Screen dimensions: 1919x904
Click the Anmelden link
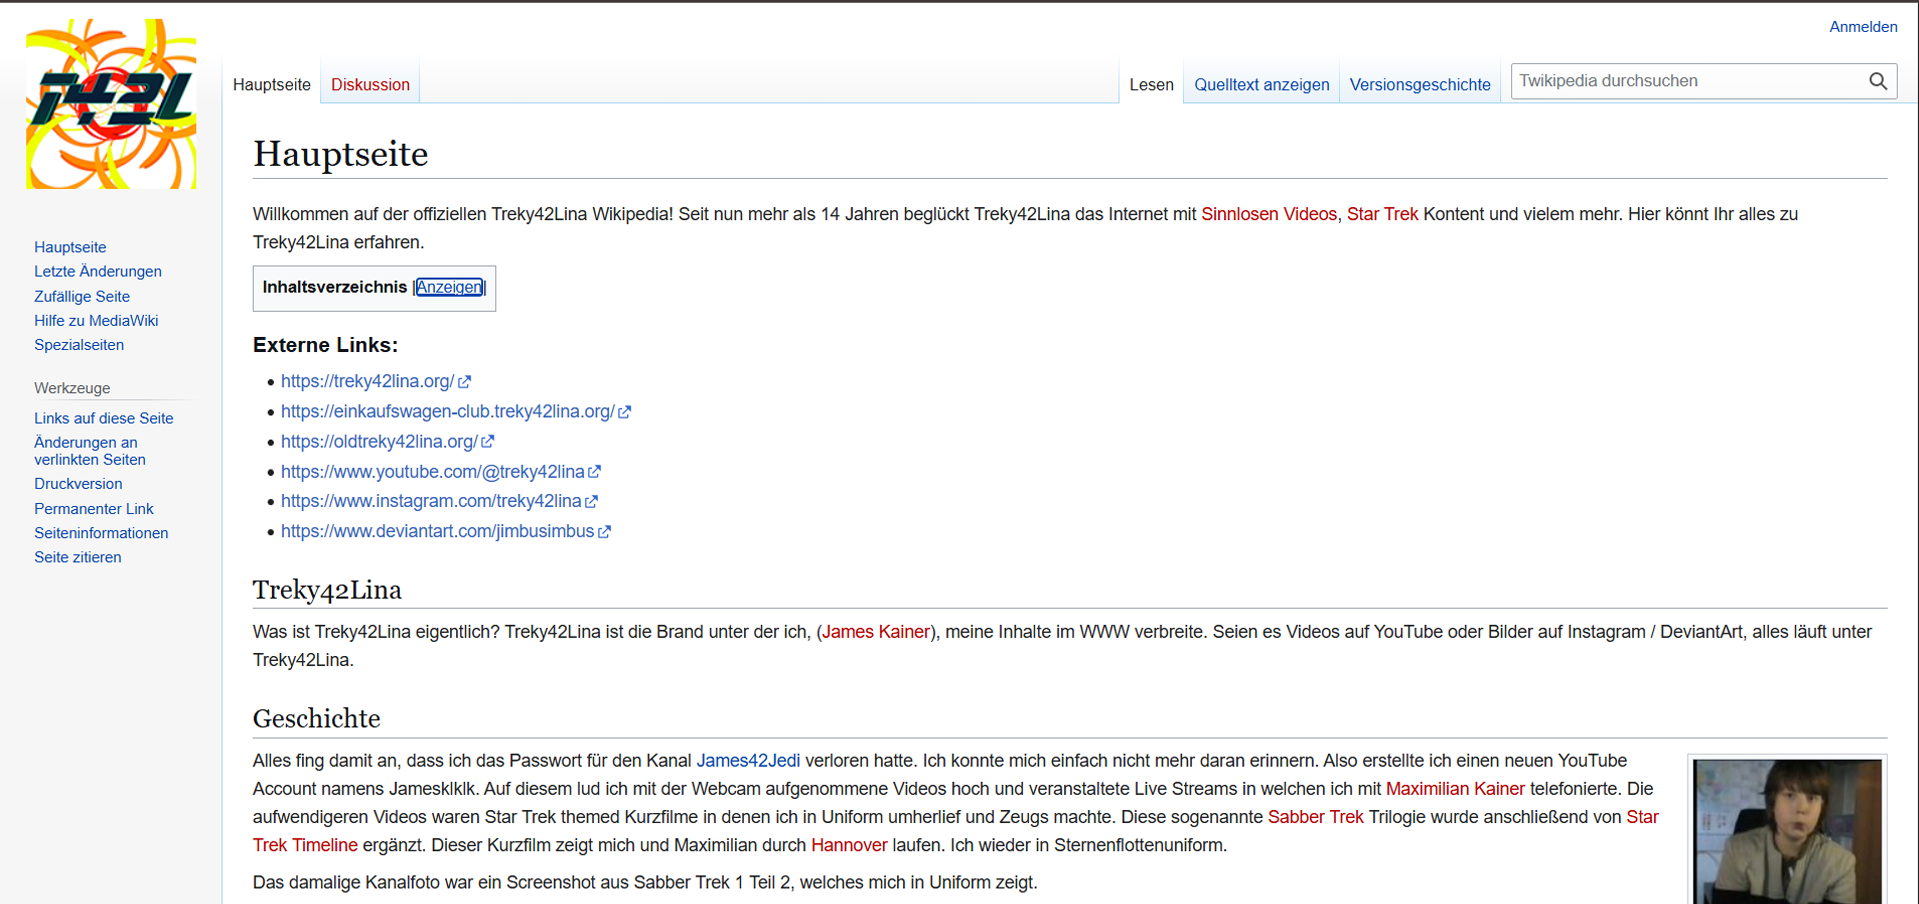click(x=1862, y=26)
